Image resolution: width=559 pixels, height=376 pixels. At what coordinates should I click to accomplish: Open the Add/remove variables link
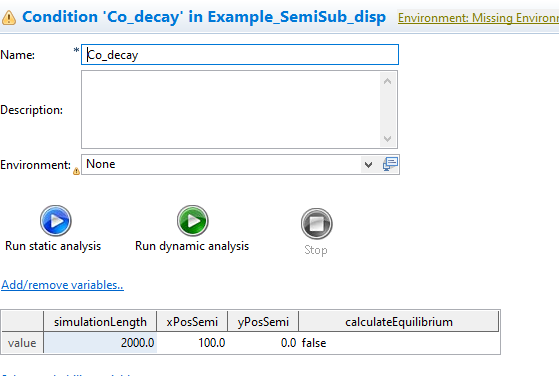pos(62,285)
